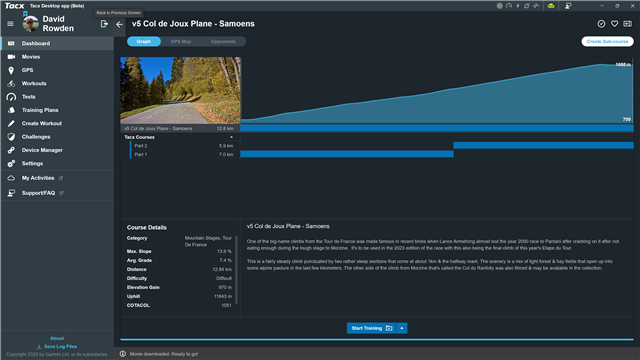The height and width of the screenshot is (360, 640).
Task: Click the power lightning sensor icon
Action: point(518,6)
